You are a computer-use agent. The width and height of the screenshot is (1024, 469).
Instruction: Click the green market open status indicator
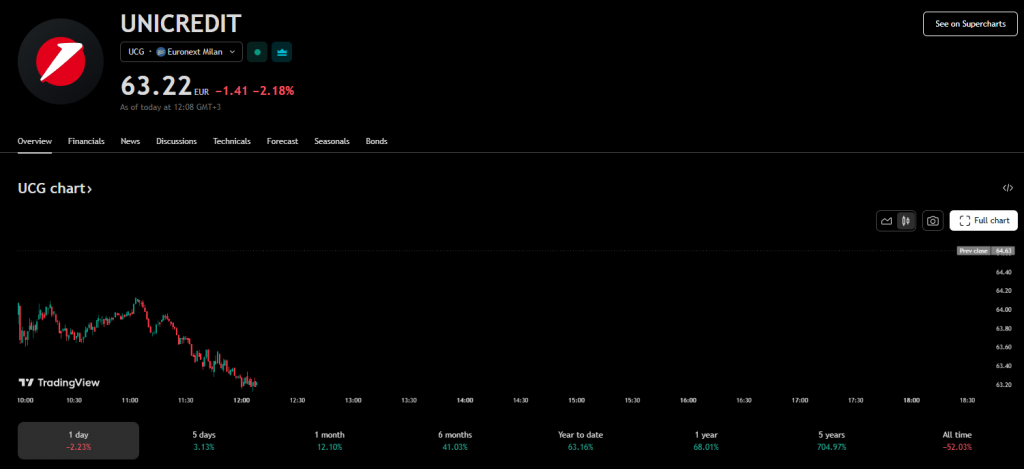tap(257, 52)
